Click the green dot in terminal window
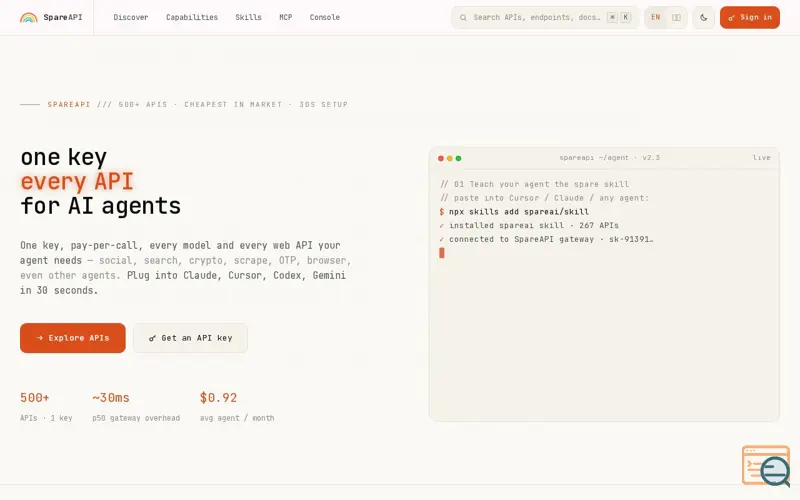 (458, 158)
